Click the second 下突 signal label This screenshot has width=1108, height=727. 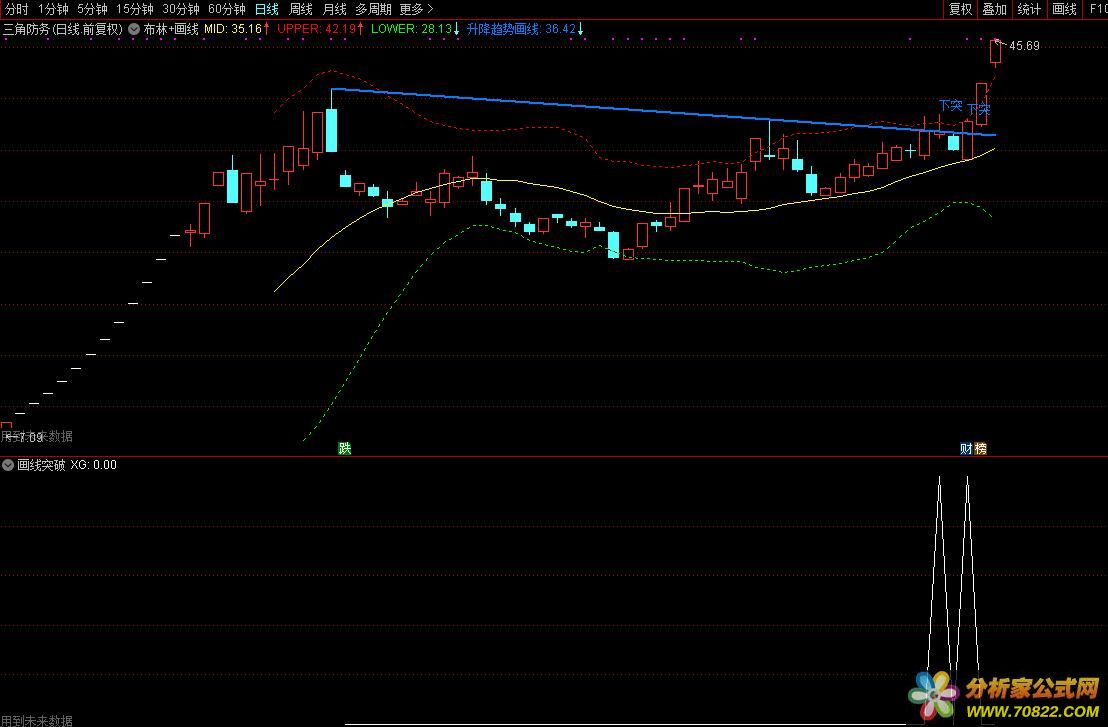[979, 110]
